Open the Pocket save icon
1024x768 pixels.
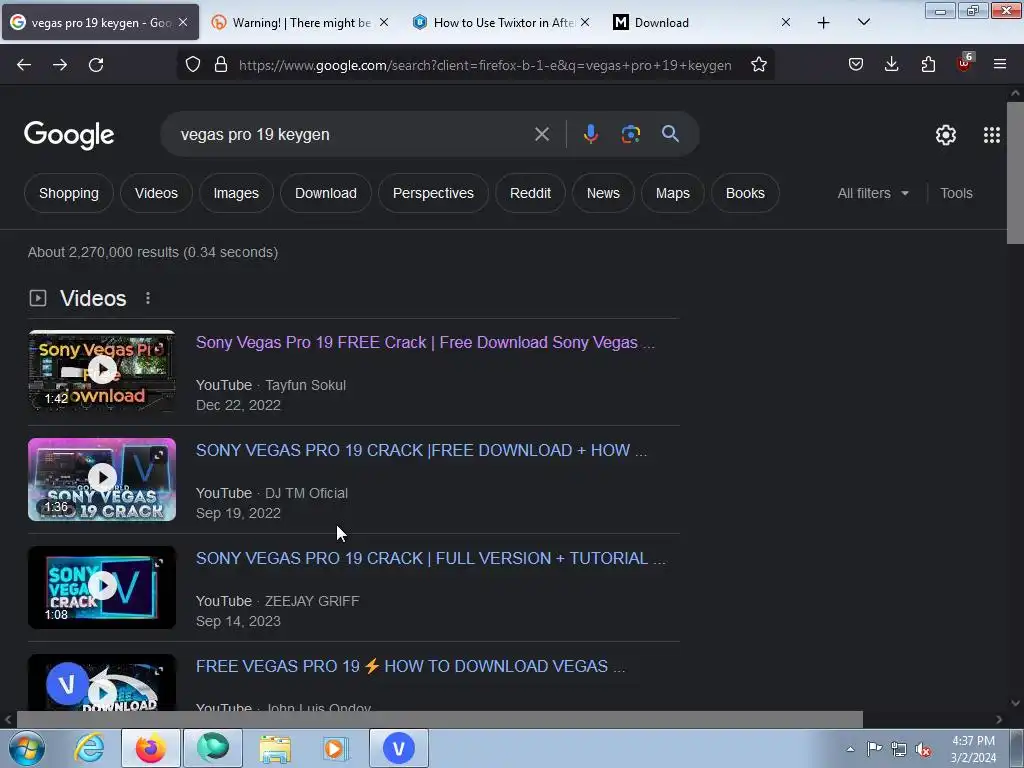[x=856, y=65]
